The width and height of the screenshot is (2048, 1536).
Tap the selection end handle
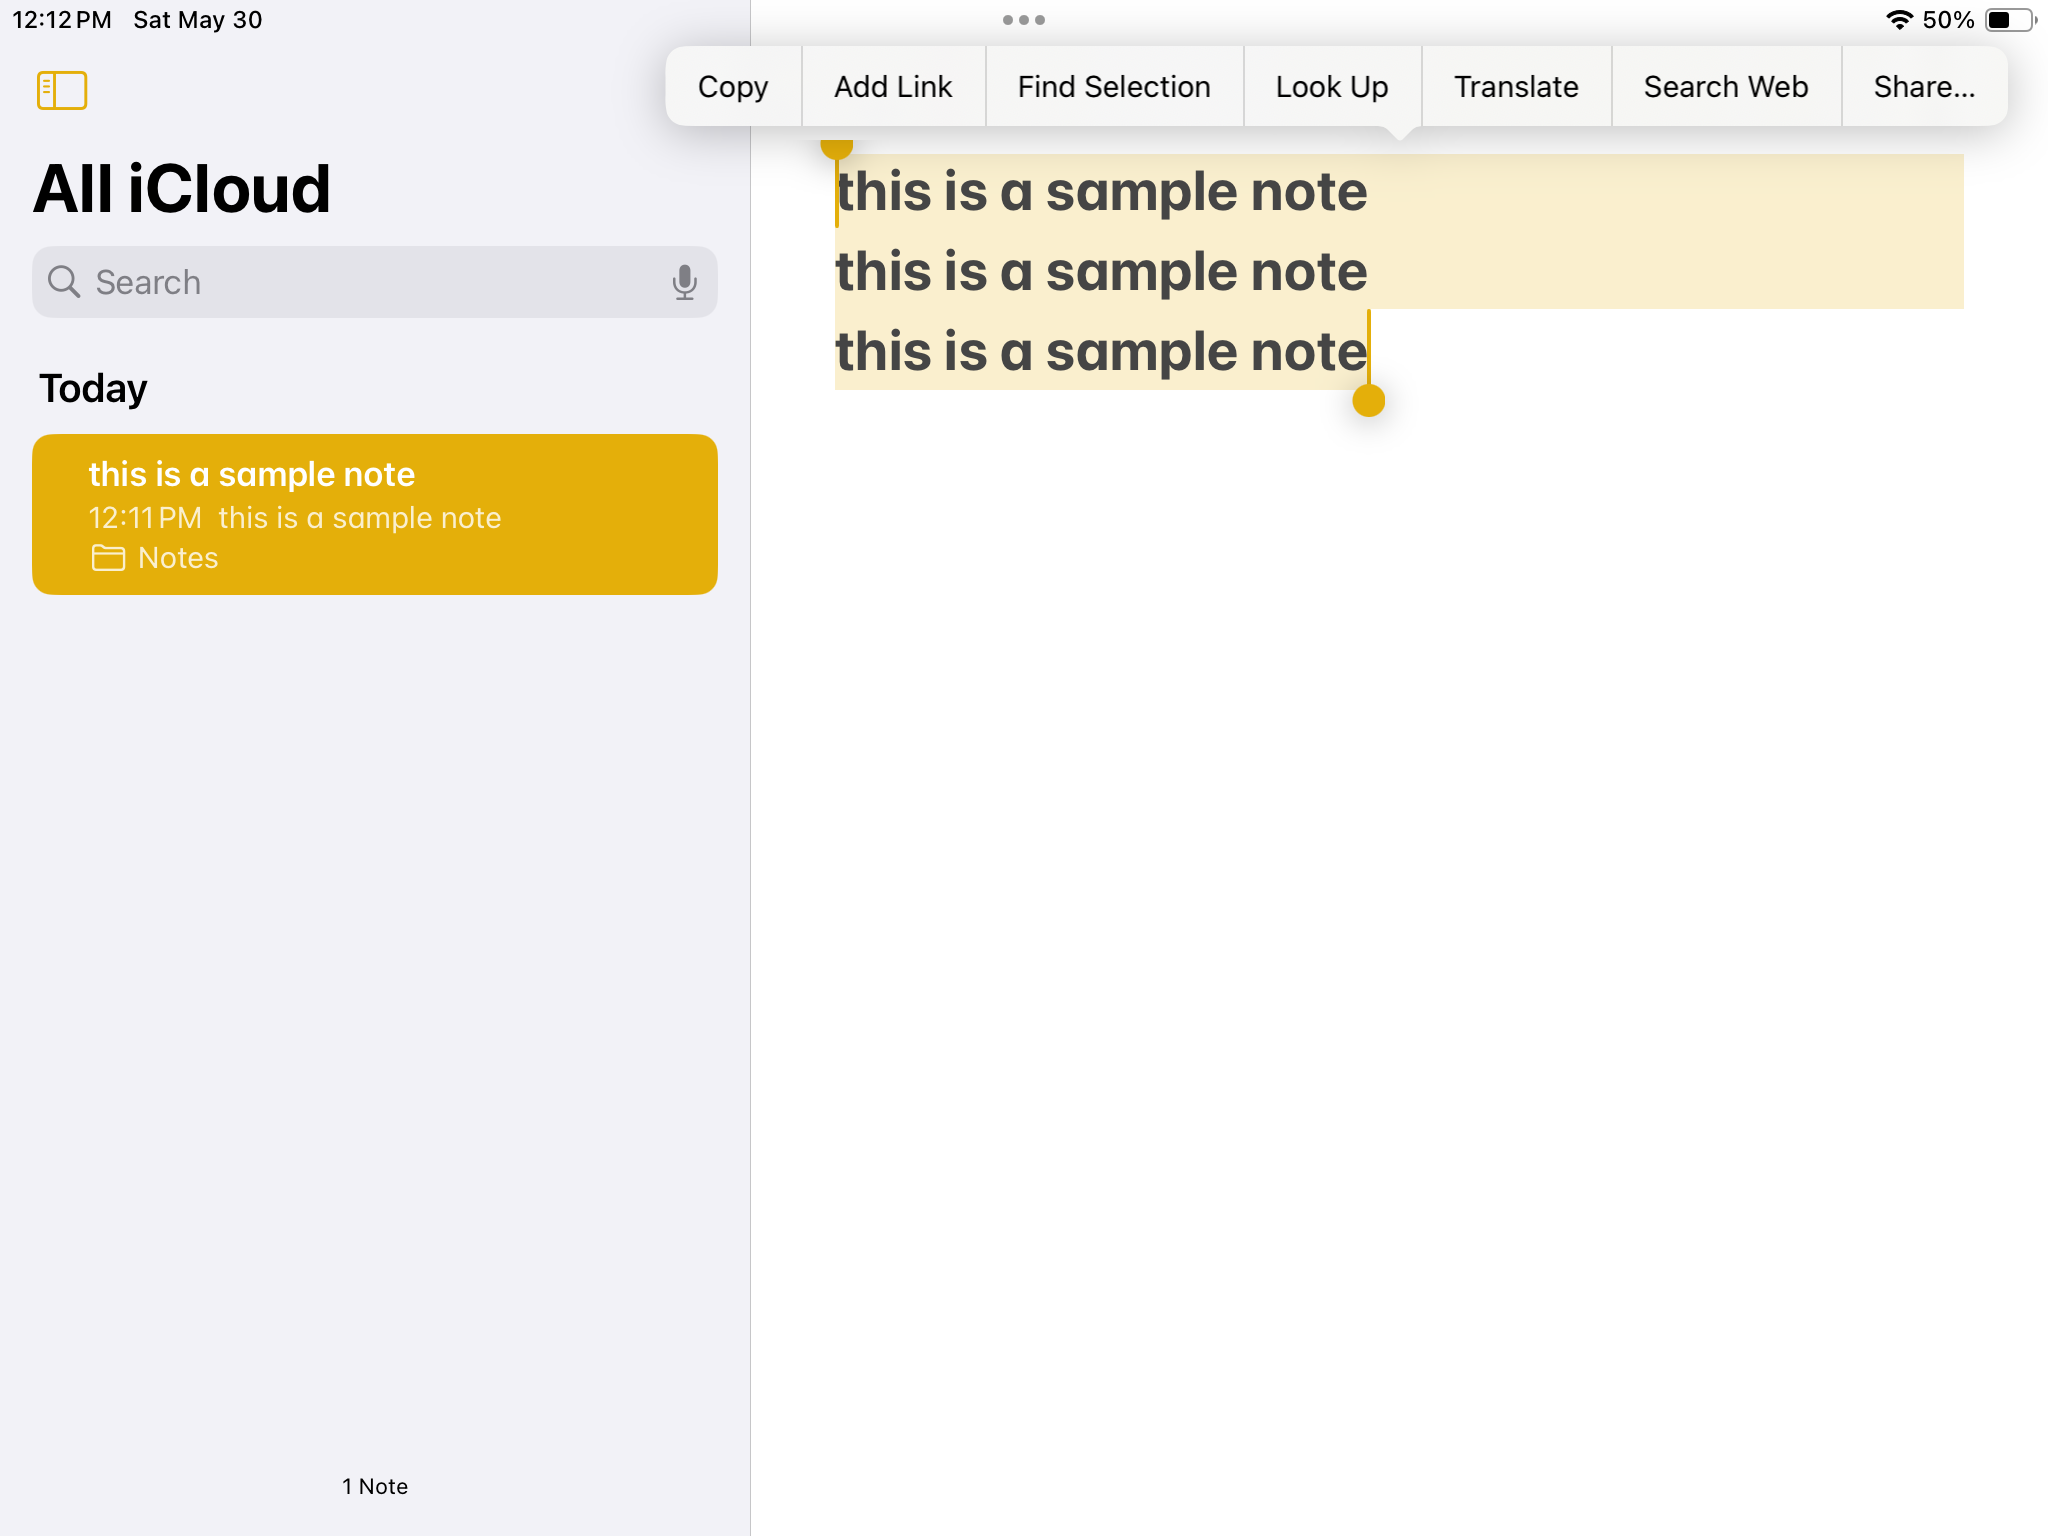(1369, 400)
